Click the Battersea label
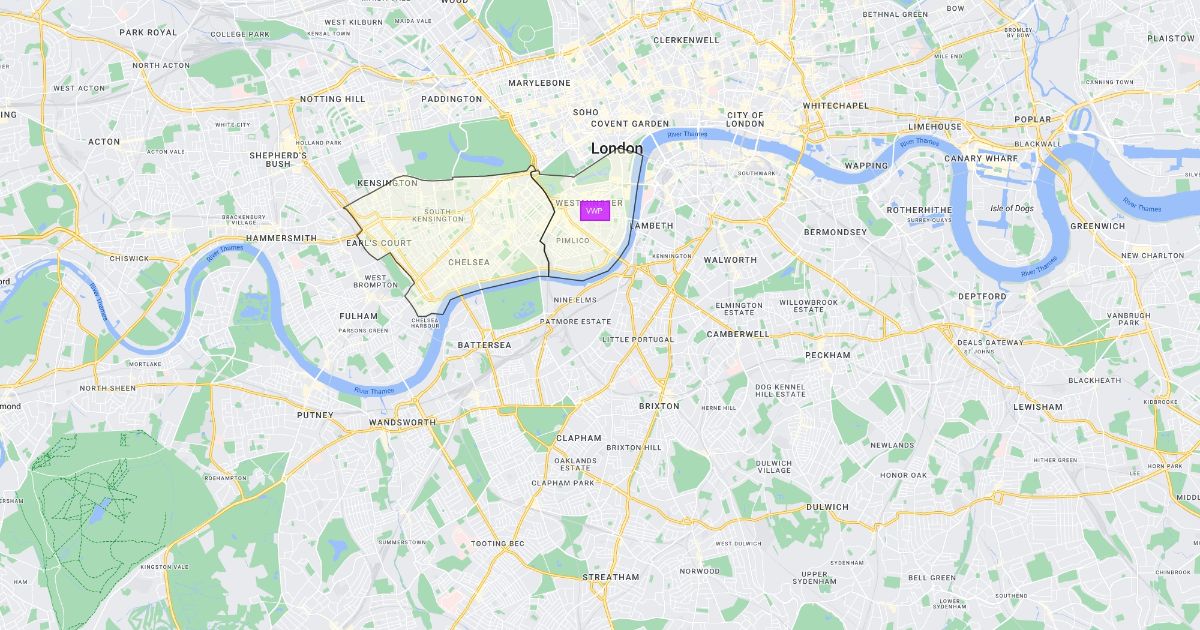The height and width of the screenshot is (630, 1200). point(484,345)
